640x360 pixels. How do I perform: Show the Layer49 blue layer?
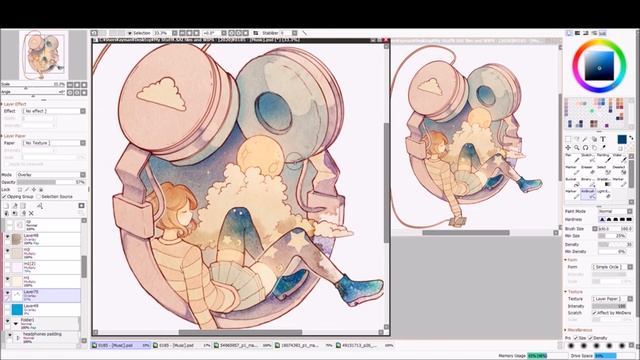click(x=7, y=307)
